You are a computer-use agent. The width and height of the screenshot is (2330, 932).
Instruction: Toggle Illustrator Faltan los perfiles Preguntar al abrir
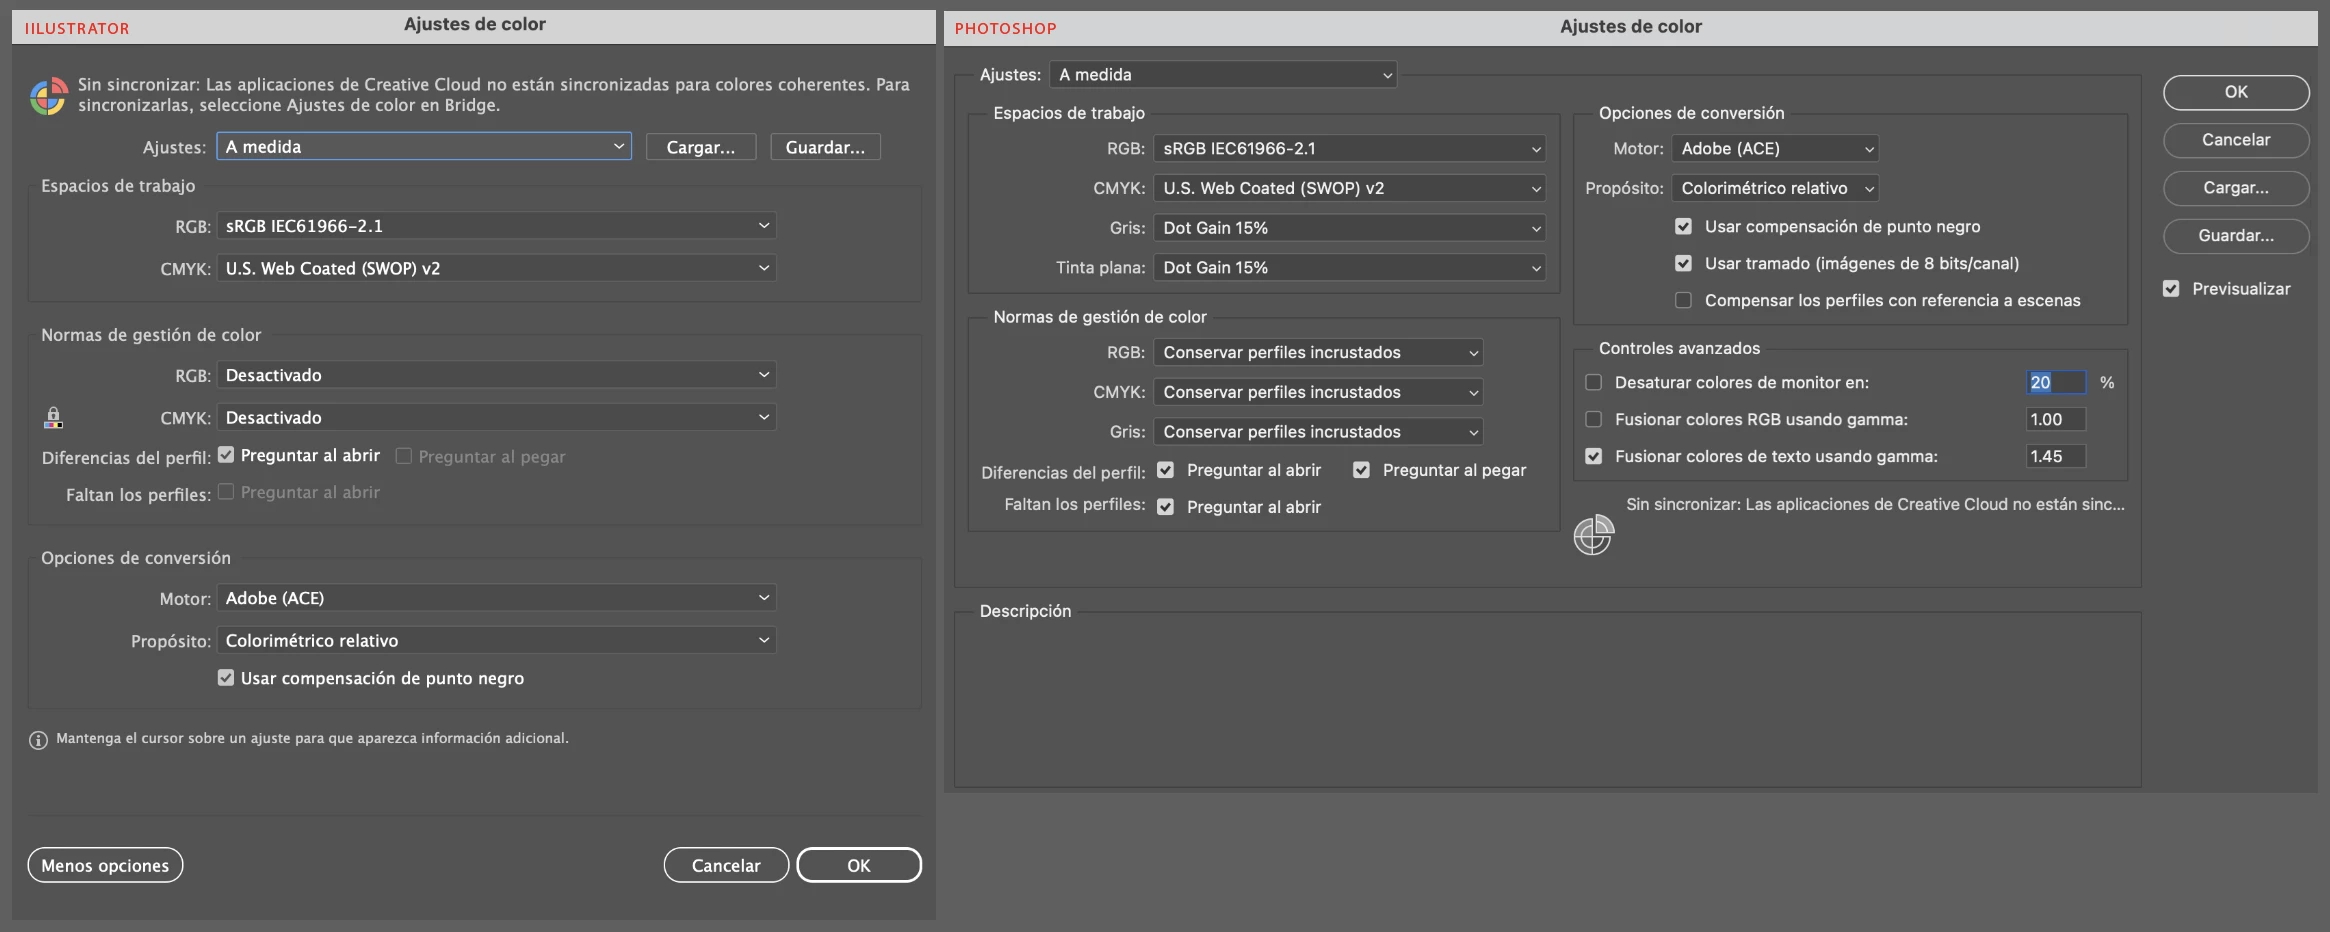[226, 492]
